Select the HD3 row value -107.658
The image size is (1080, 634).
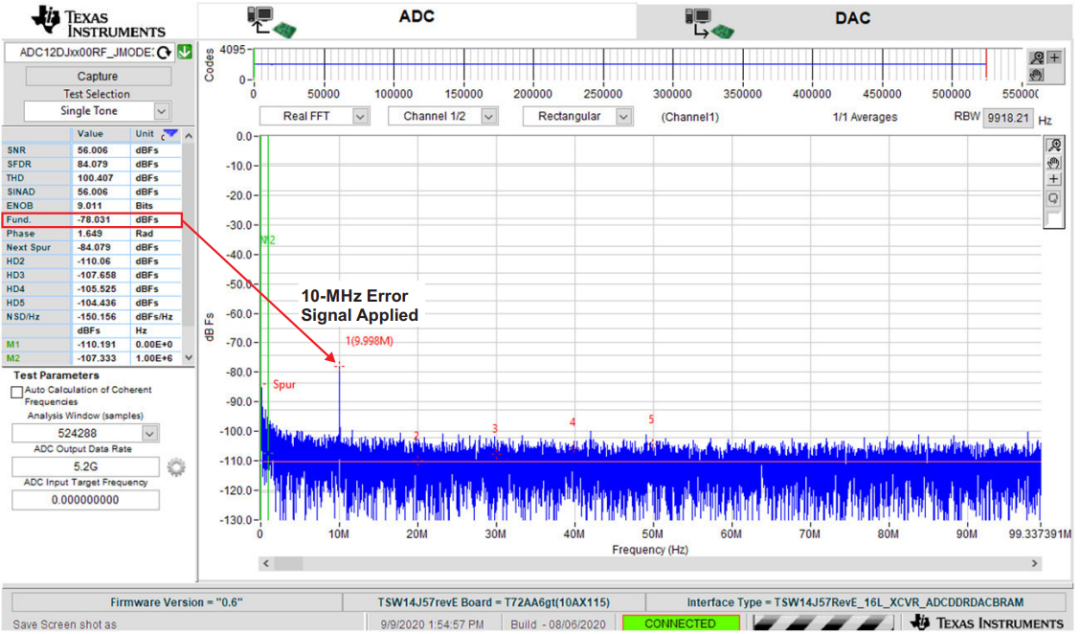101,275
